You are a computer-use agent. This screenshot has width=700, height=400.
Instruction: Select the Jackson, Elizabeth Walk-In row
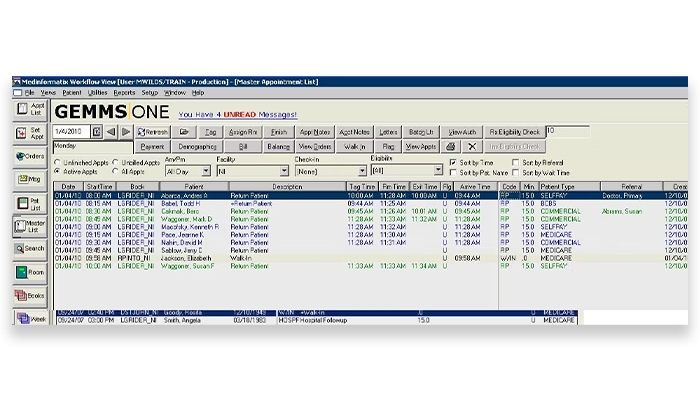click(x=371, y=258)
